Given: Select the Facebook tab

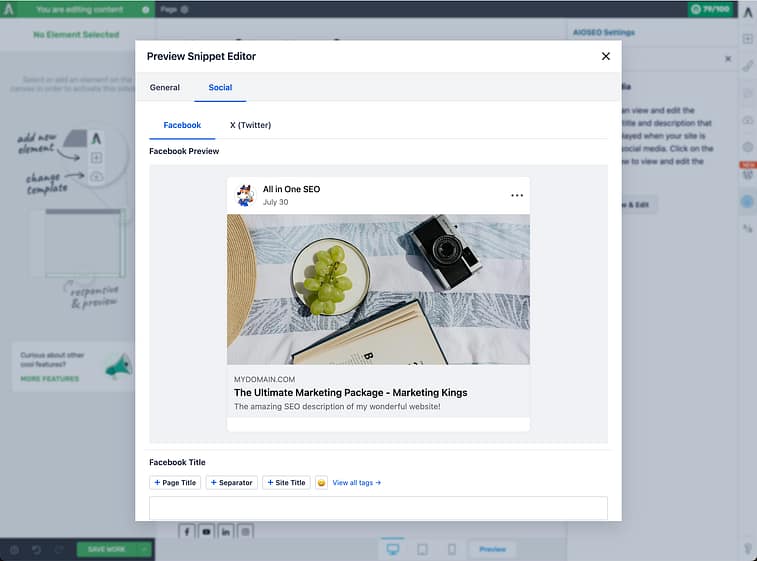Looking at the screenshot, I should [182, 125].
